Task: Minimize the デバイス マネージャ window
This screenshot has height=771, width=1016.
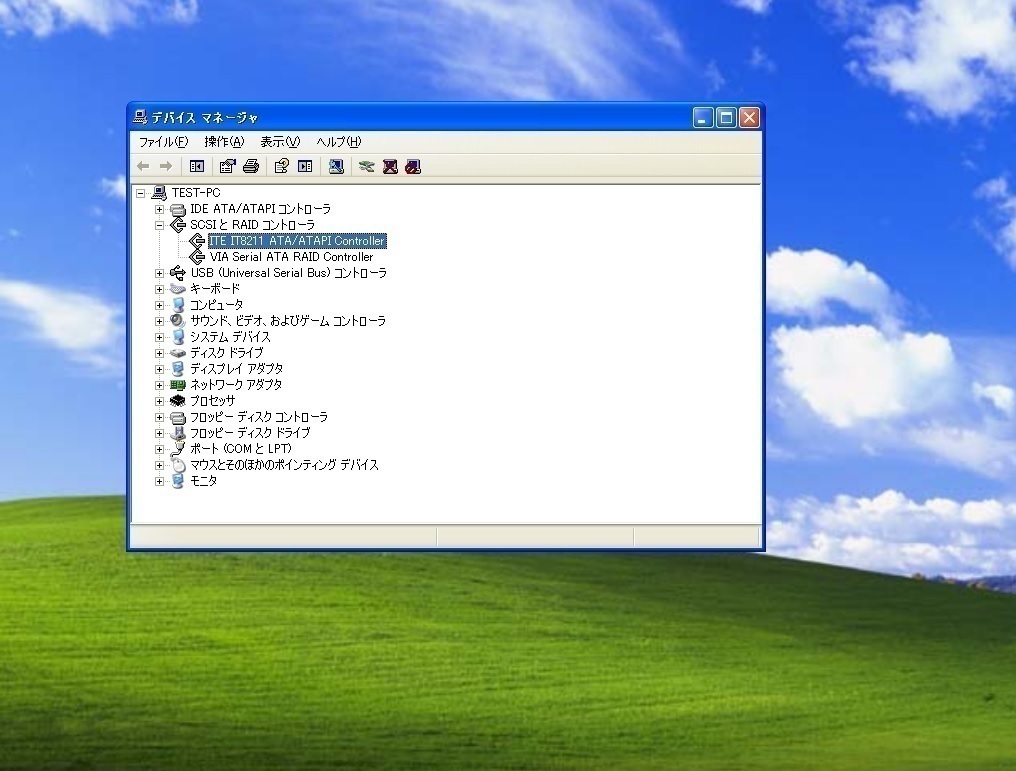Action: tap(703, 117)
